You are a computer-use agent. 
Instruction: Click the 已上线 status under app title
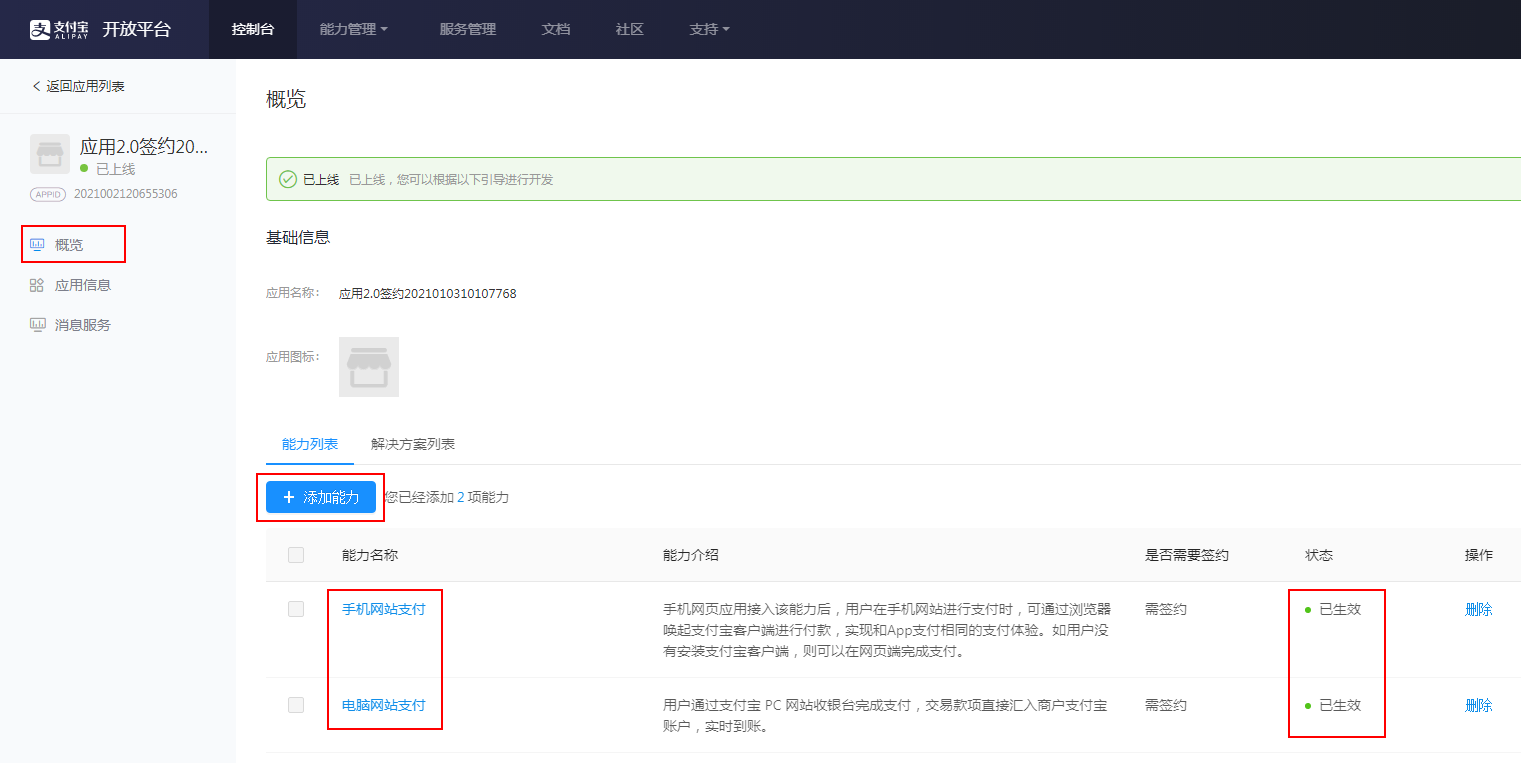point(115,169)
